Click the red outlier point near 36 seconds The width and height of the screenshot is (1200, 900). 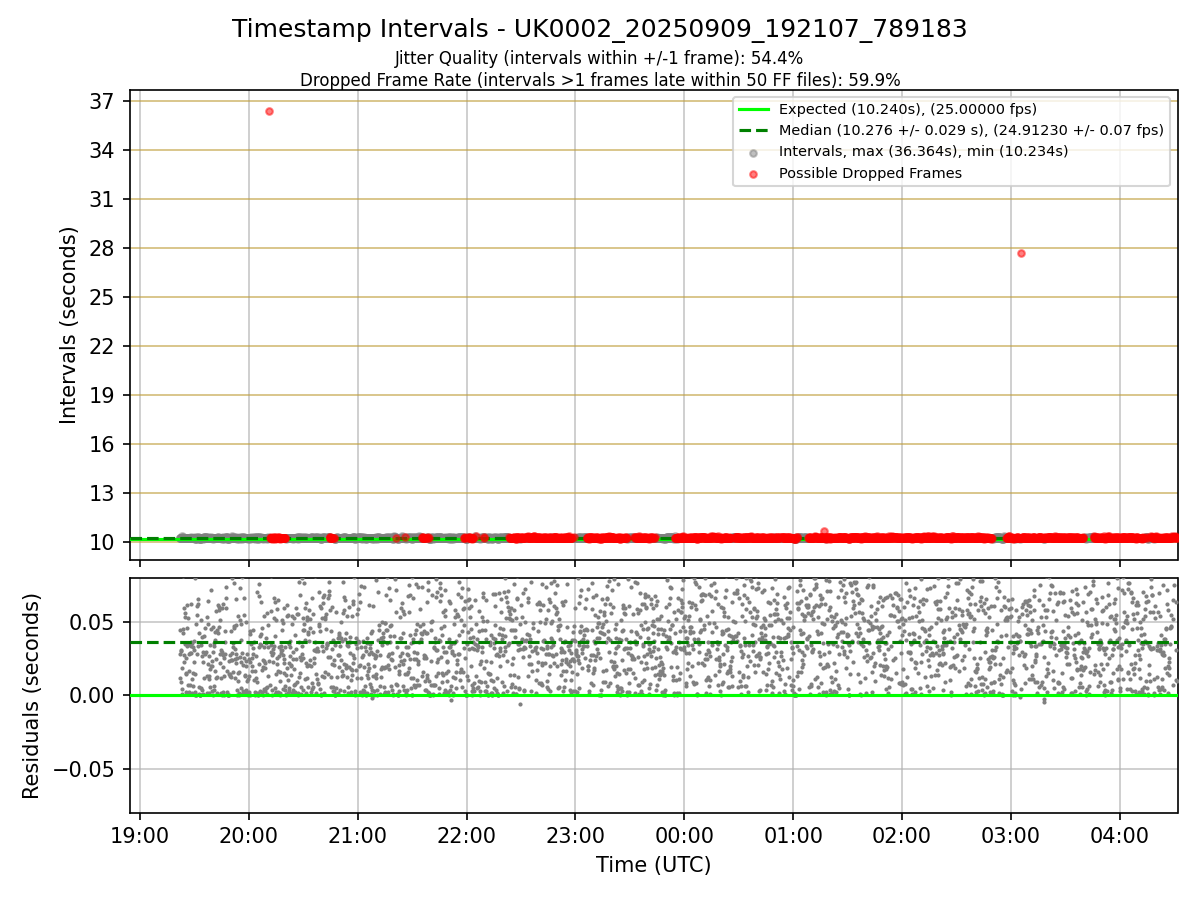269,111
